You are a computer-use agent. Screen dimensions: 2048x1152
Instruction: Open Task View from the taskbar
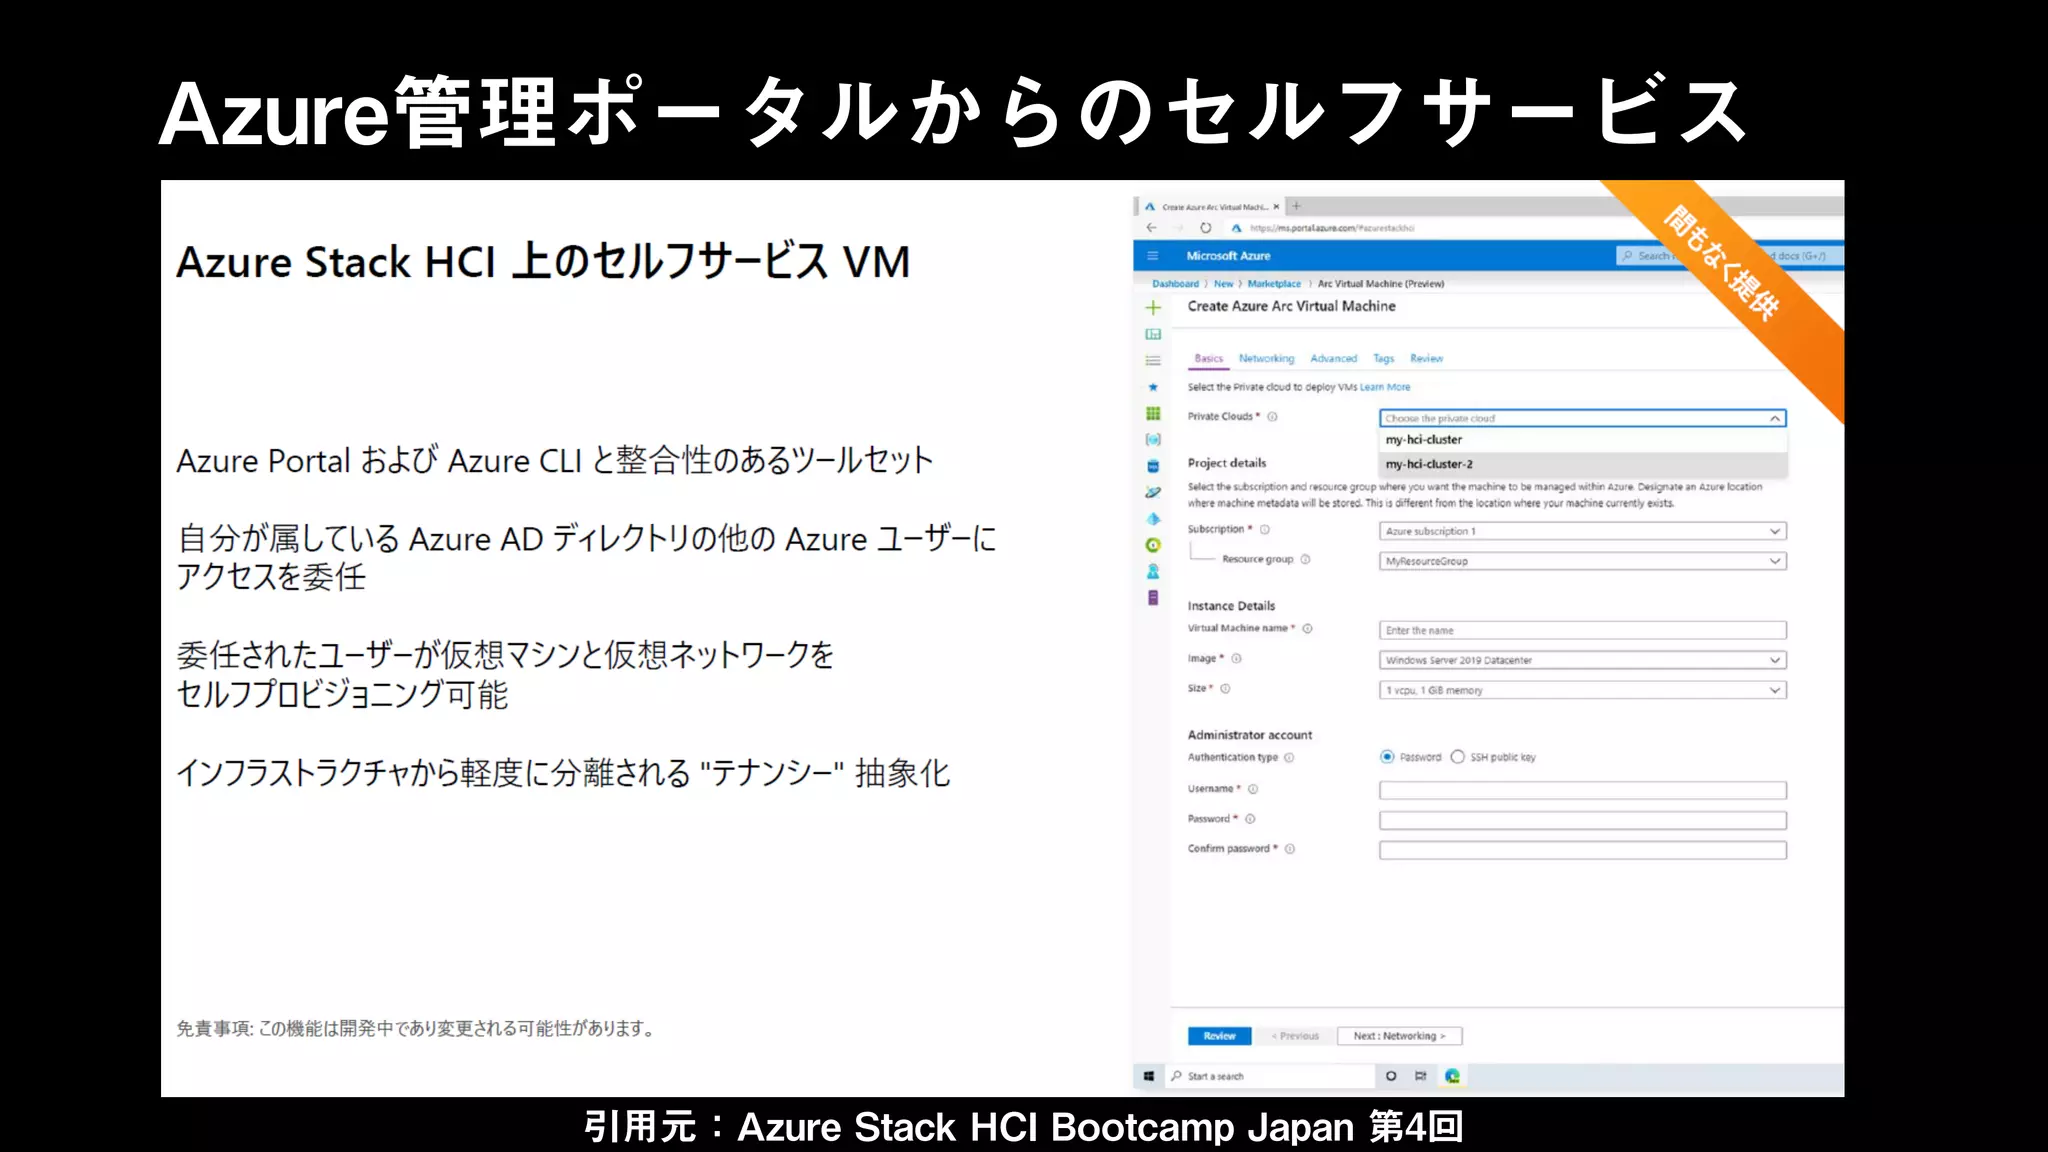coord(1421,1076)
